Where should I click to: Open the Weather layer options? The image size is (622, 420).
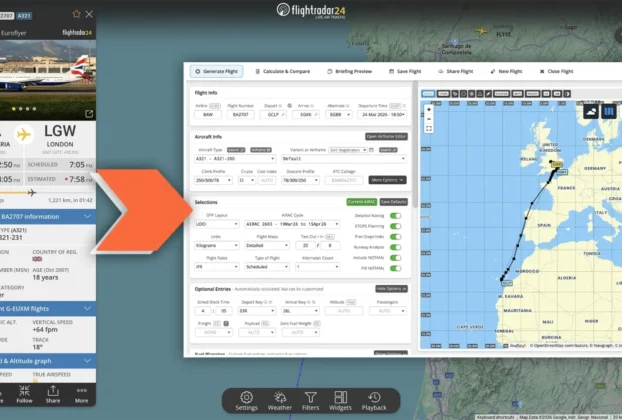pyautogui.click(x=279, y=400)
